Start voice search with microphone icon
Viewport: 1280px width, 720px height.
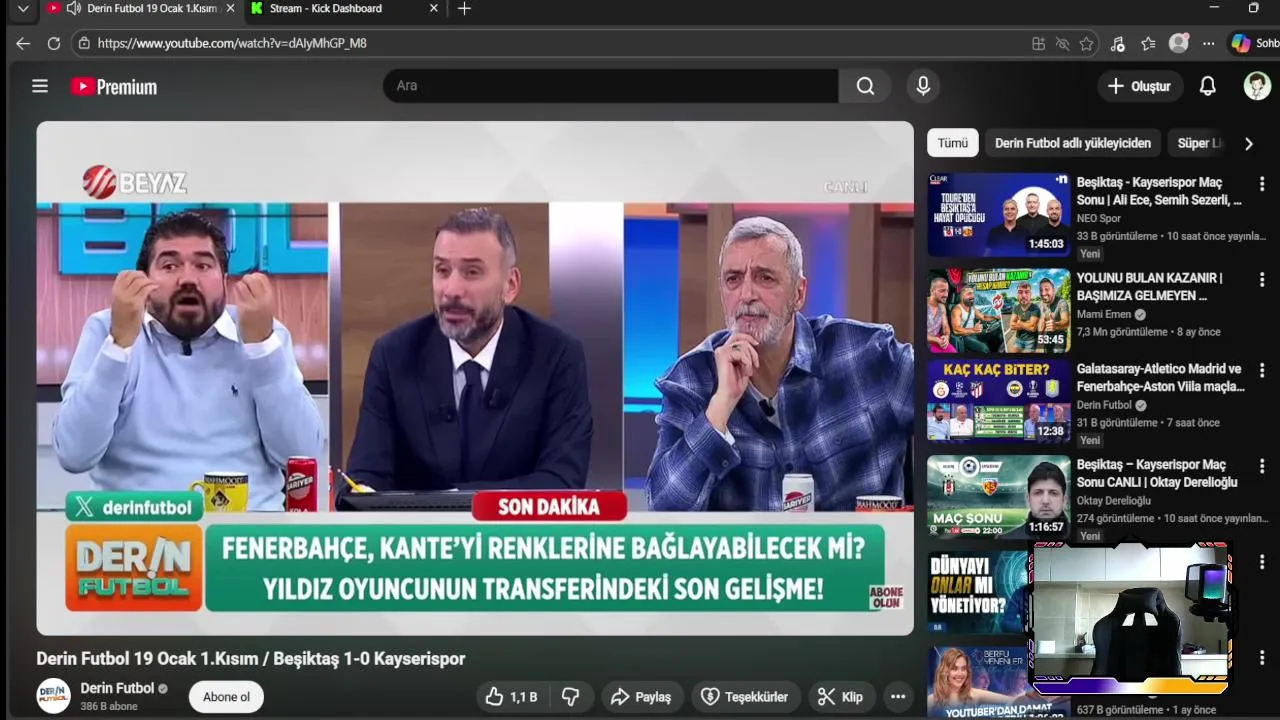(x=923, y=86)
